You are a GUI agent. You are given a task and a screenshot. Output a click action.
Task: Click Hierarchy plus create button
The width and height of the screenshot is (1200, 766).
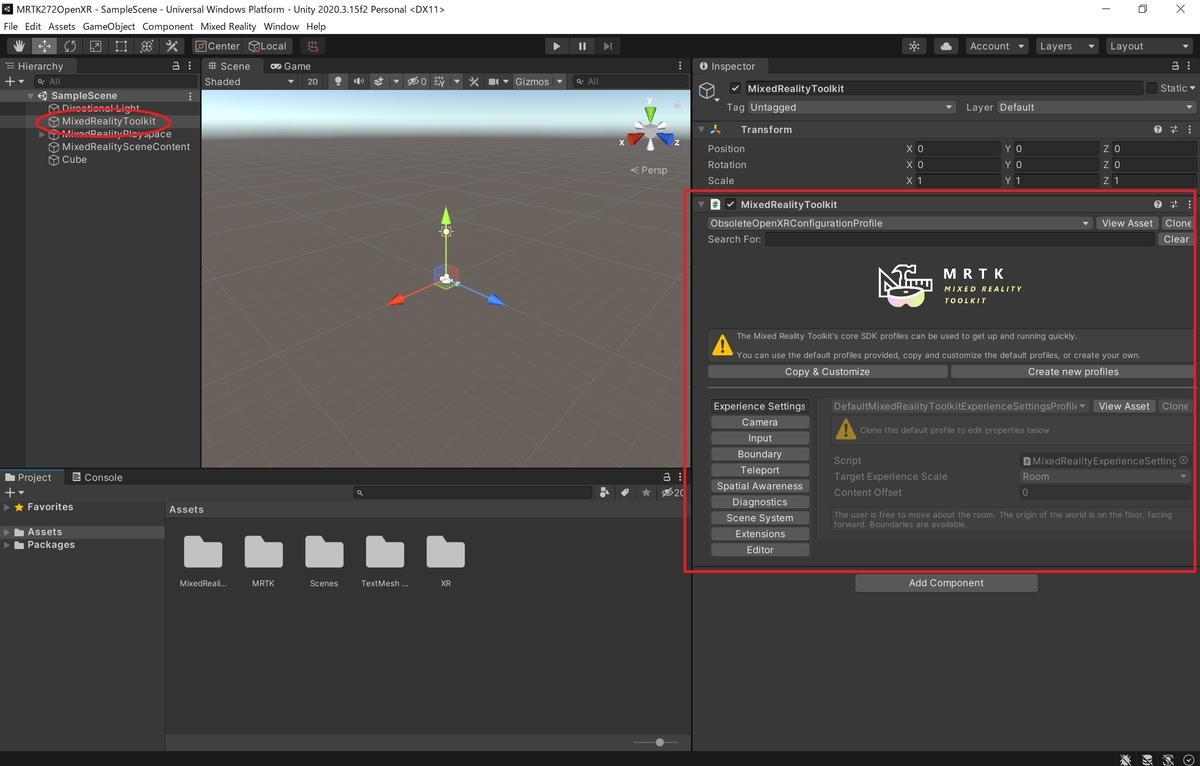click(13, 81)
